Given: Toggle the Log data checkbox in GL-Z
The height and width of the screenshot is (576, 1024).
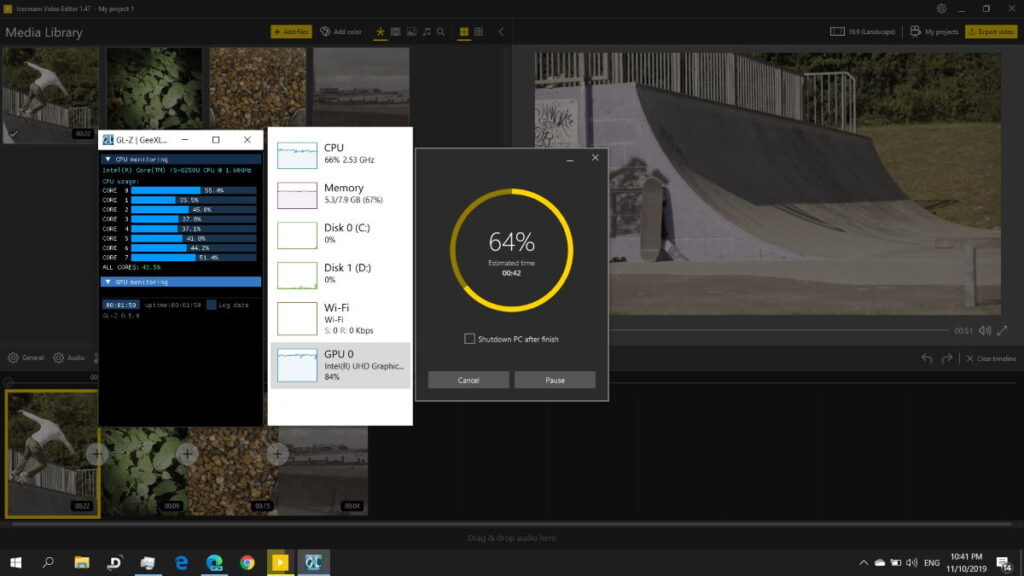Looking at the screenshot, I should 212,304.
